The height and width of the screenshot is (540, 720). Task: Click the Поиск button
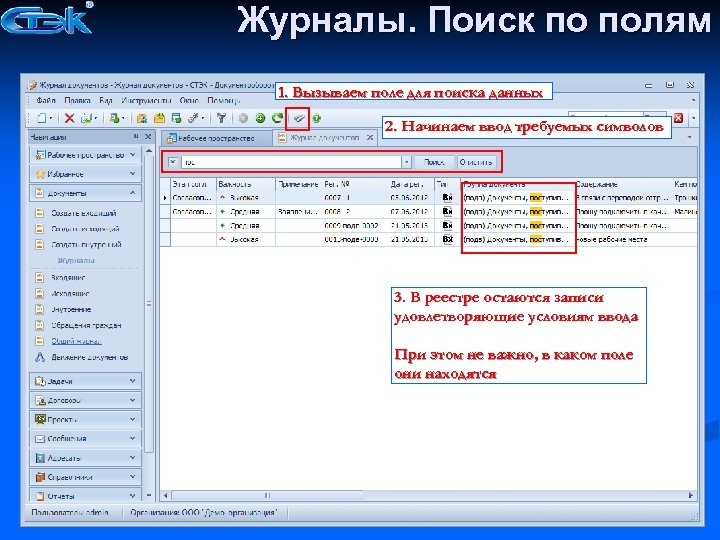(434, 162)
